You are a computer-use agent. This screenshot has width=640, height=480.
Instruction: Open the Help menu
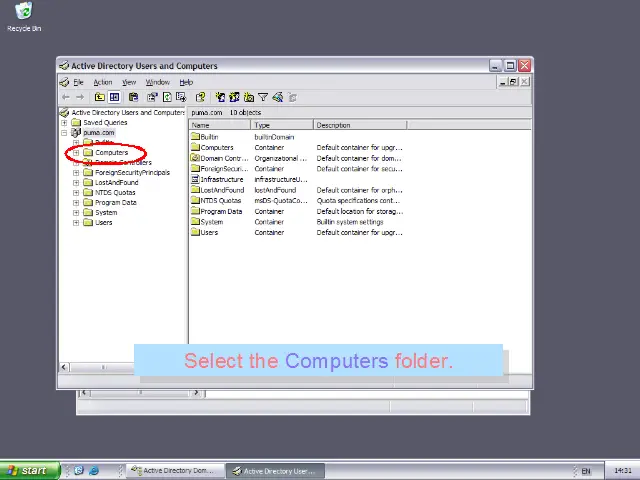[x=186, y=82]
